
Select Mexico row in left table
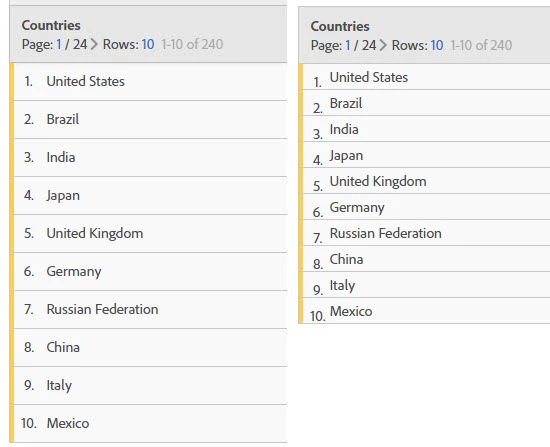[x=150, y=423]
